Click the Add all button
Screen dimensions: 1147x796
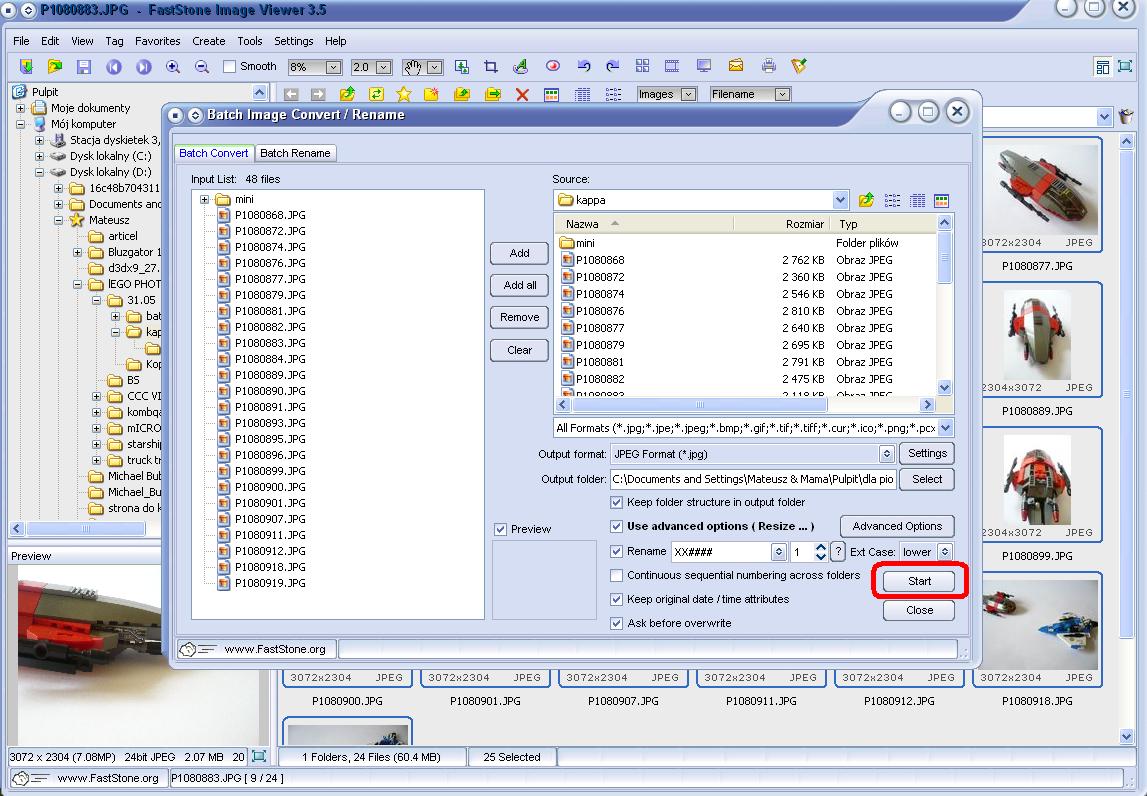pos(519,285)
